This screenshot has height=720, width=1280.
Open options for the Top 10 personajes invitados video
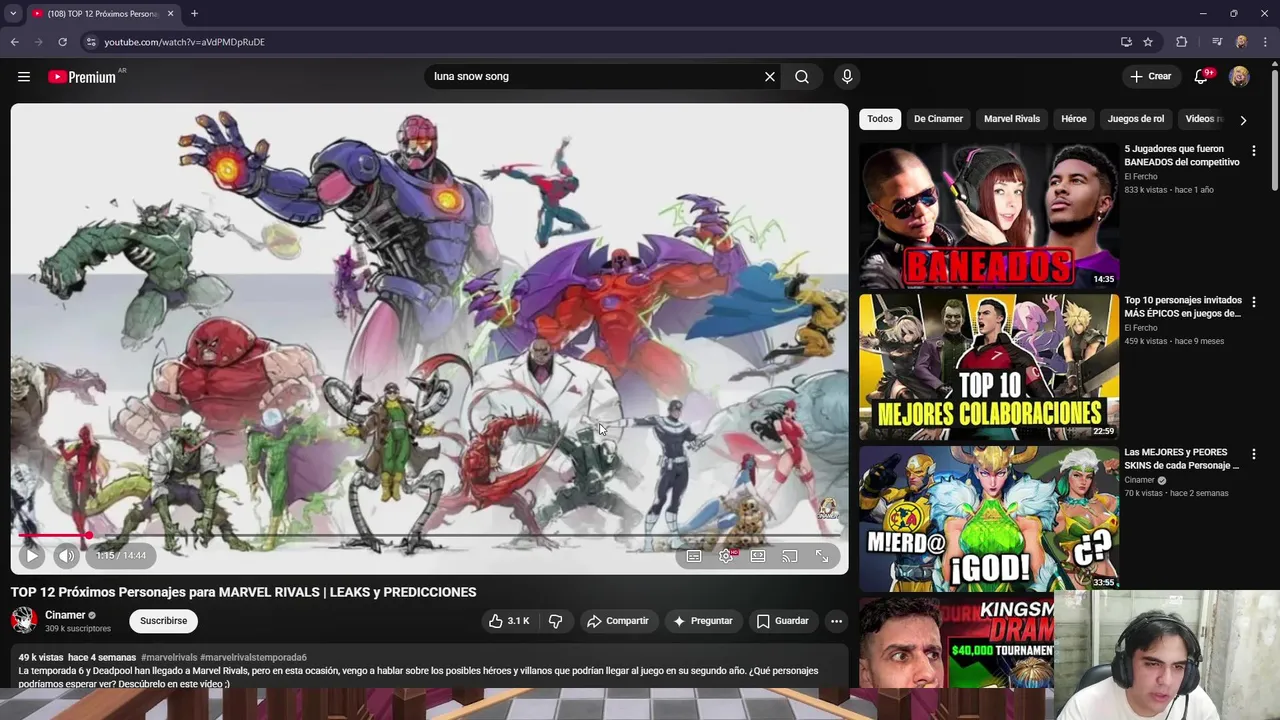tap(1254, 302)
